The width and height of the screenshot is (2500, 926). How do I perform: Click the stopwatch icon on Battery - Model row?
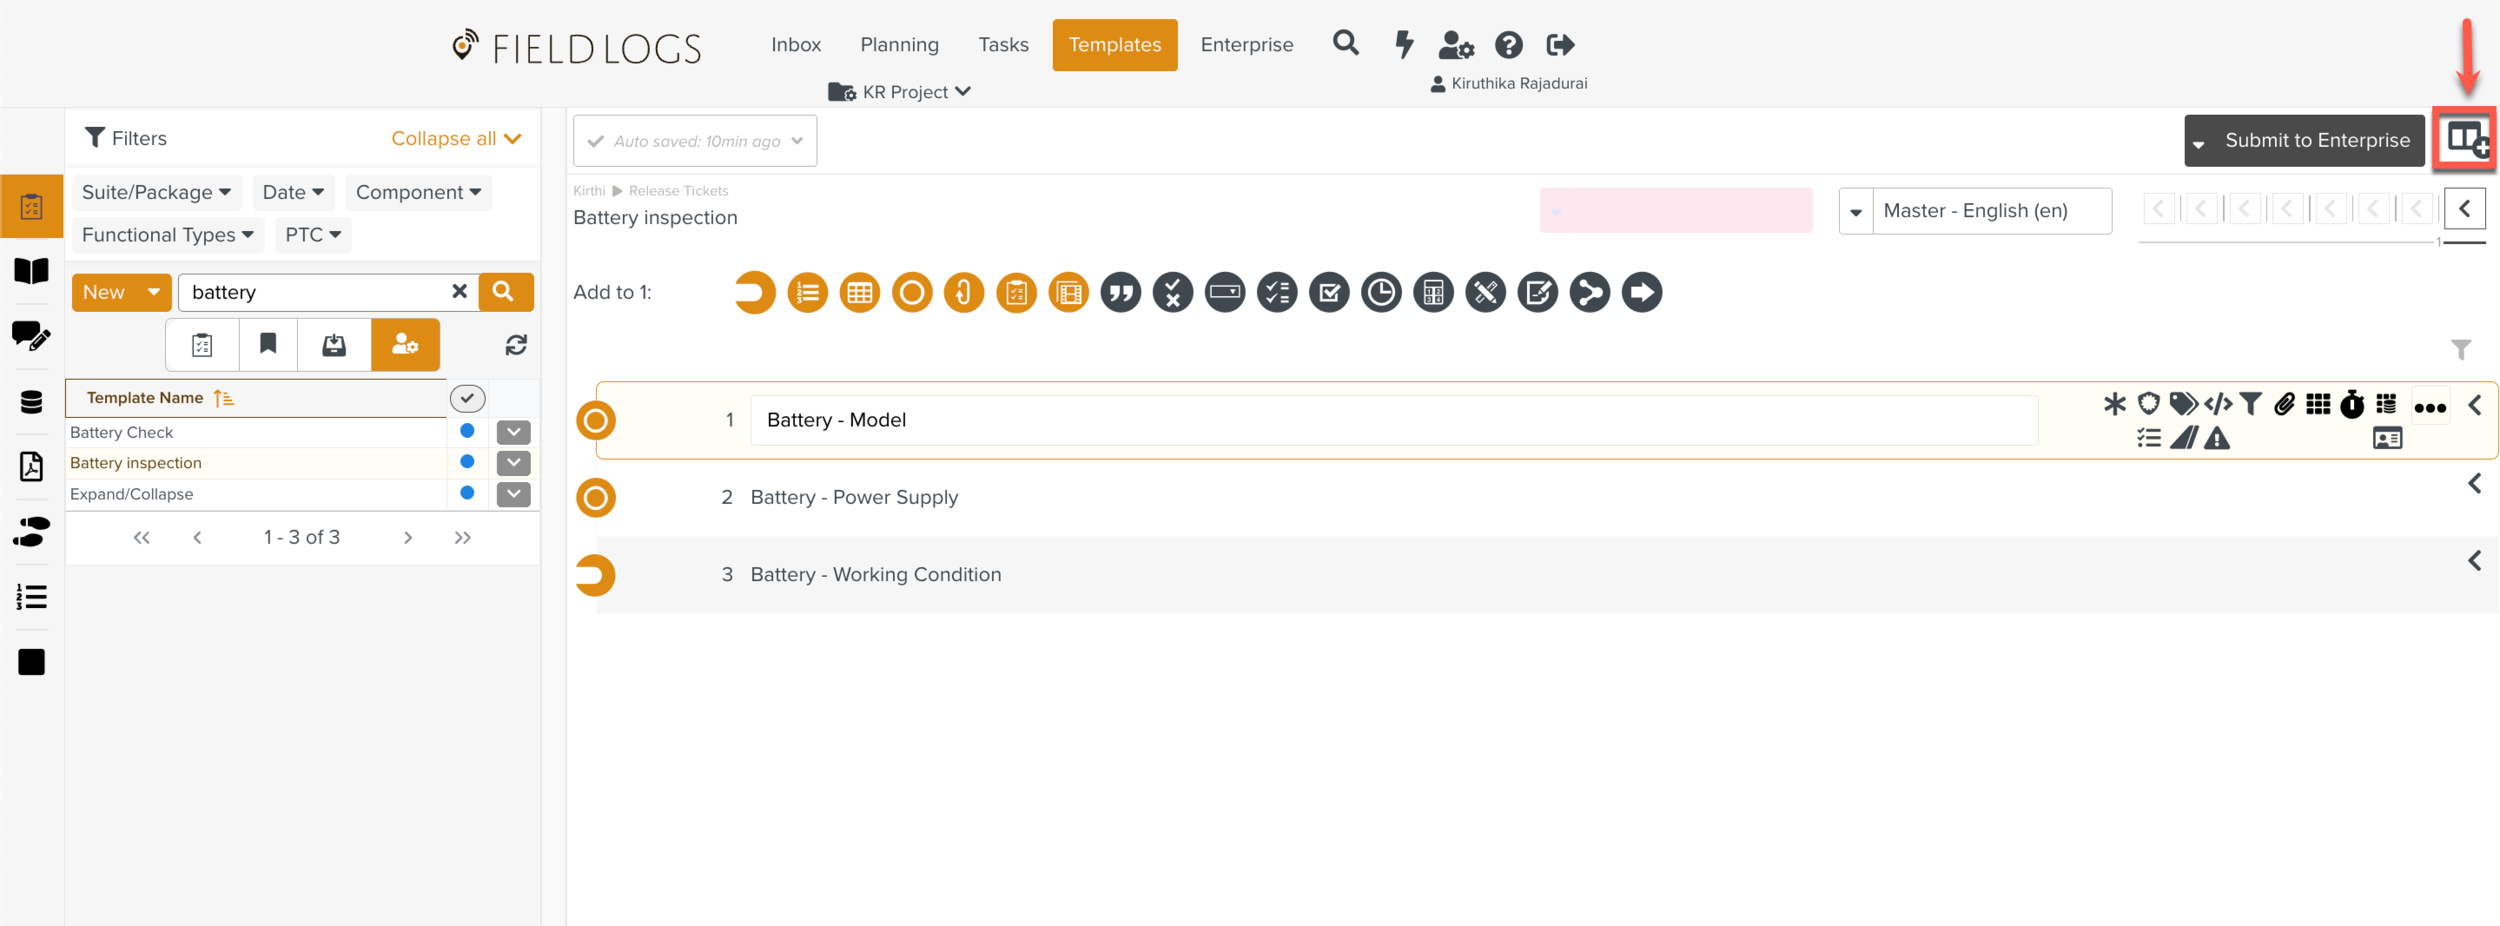2352,404
